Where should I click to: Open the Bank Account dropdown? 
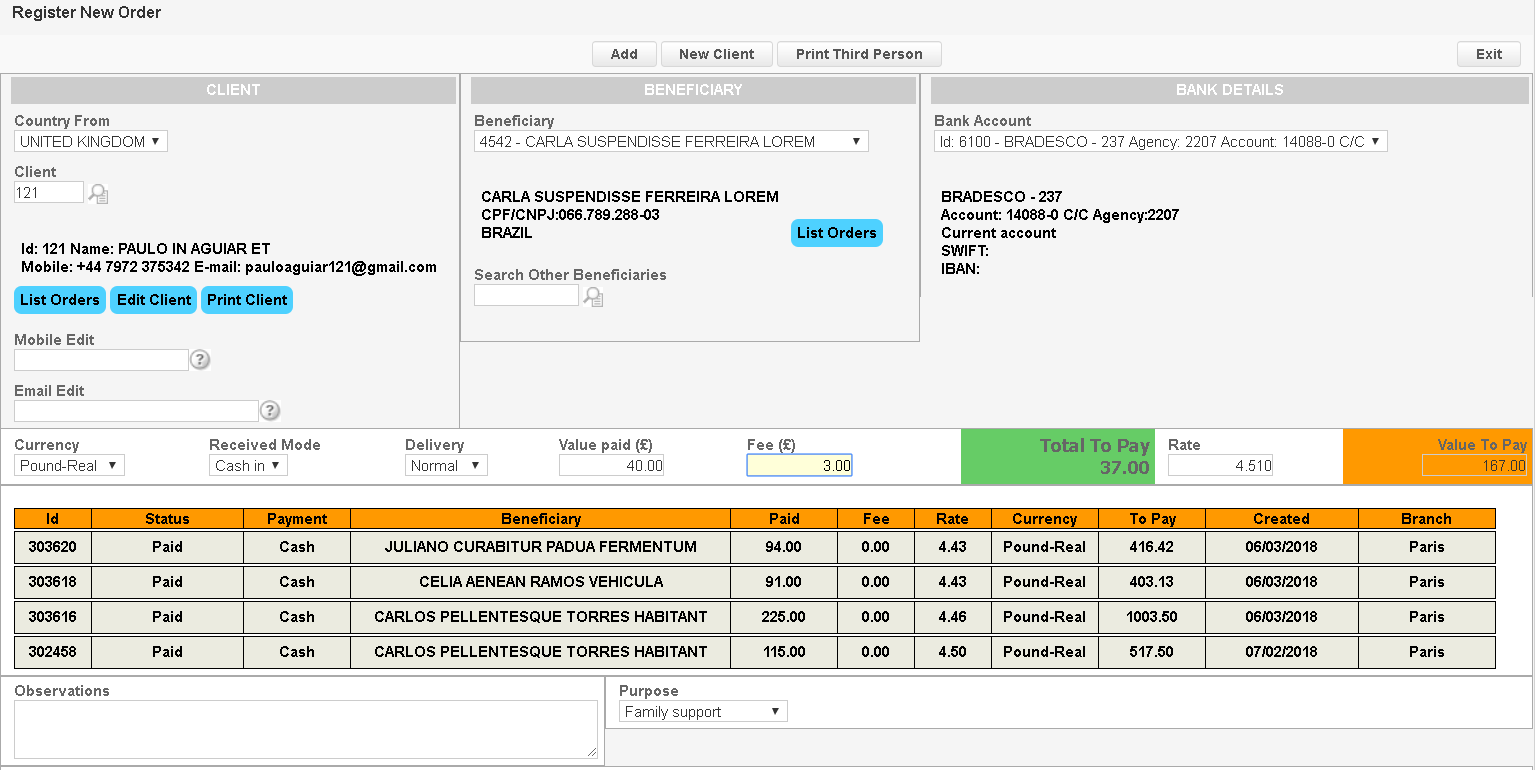coord(1160,142)
